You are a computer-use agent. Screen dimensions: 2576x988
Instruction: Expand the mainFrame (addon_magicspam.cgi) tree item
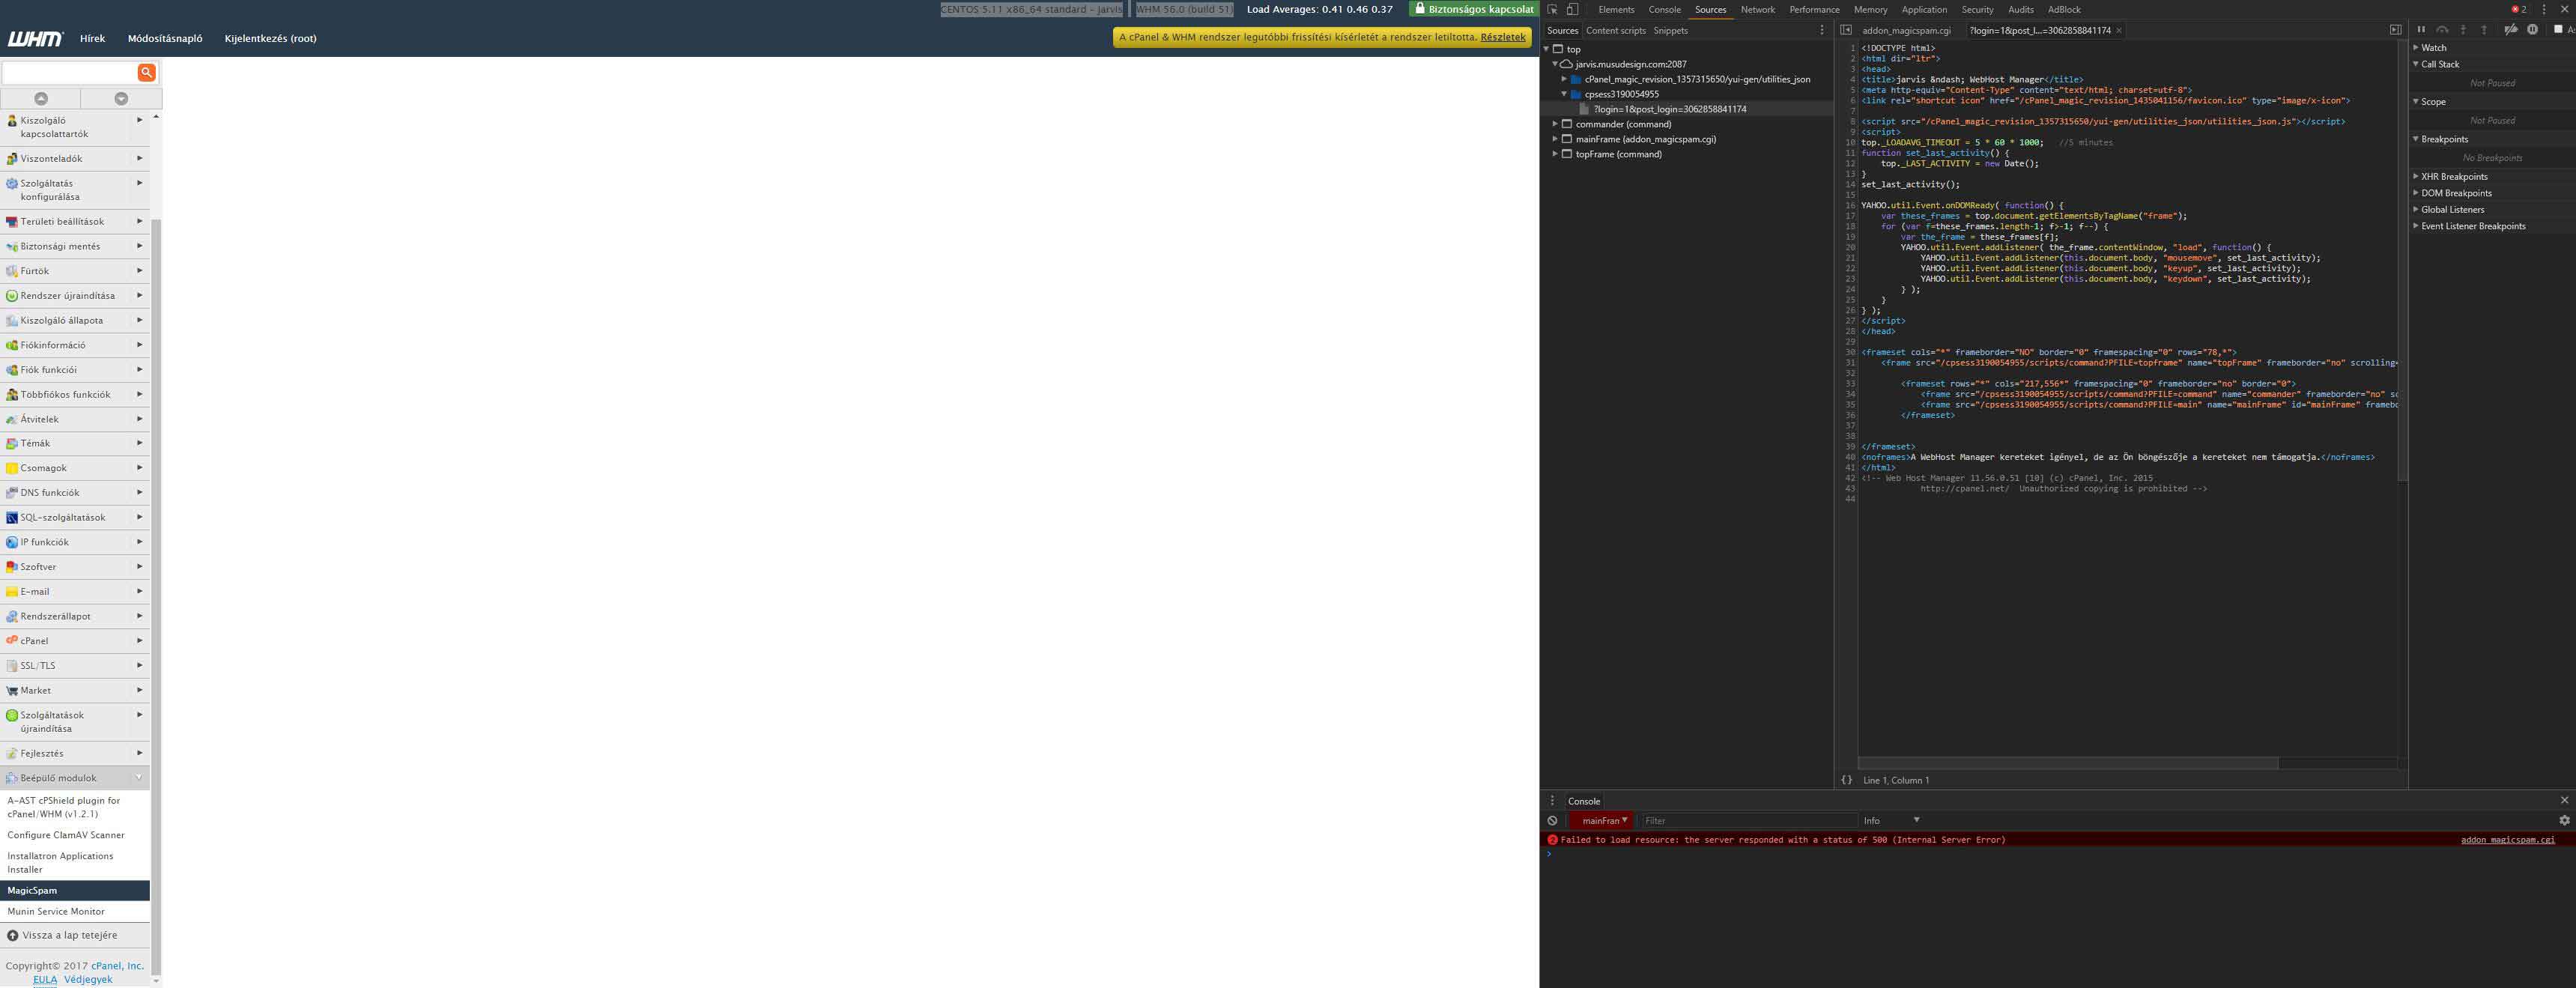coord(1556,139)
